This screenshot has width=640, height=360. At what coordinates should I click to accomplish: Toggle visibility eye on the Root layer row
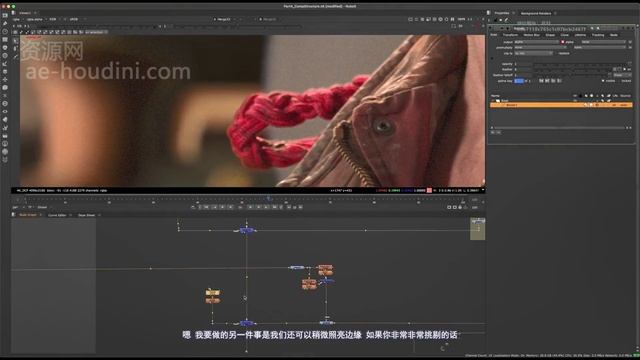click(575, 100)
